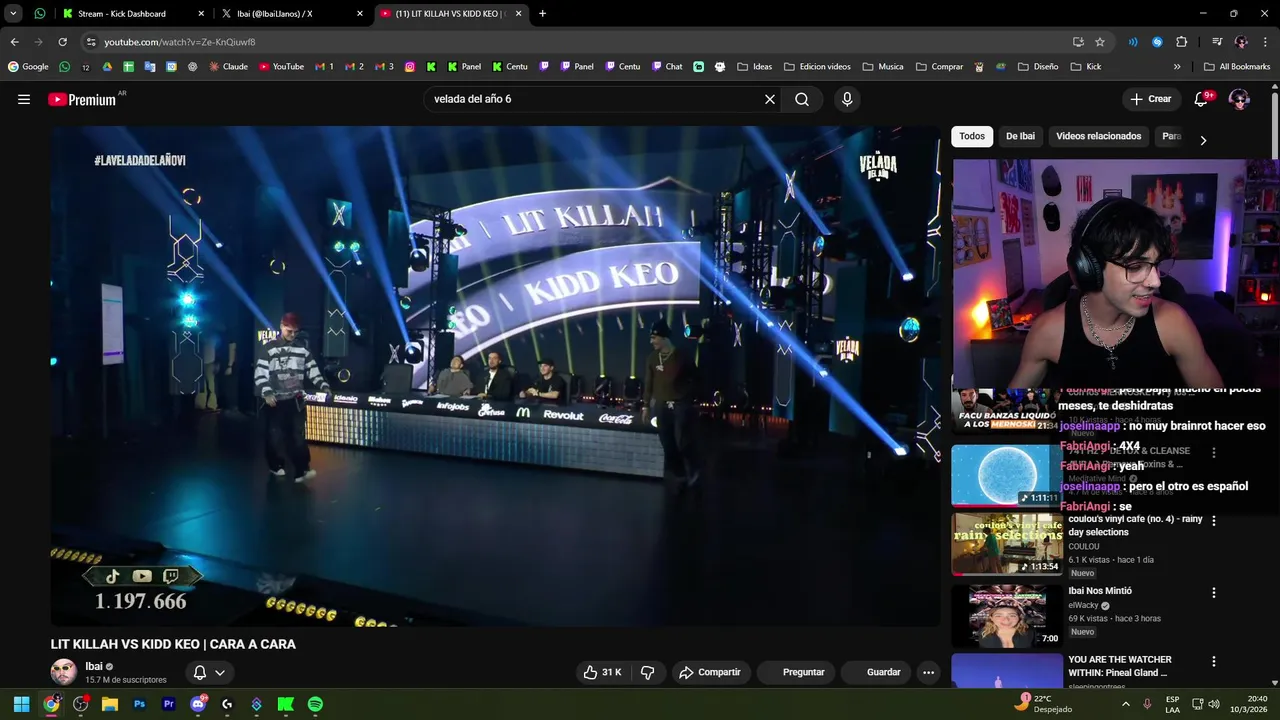The height and width of the screenshot is (720, 1280).
Task: Show more filter chips with the right arrow
Action: pyautogui.click(x=1203, y=140)
